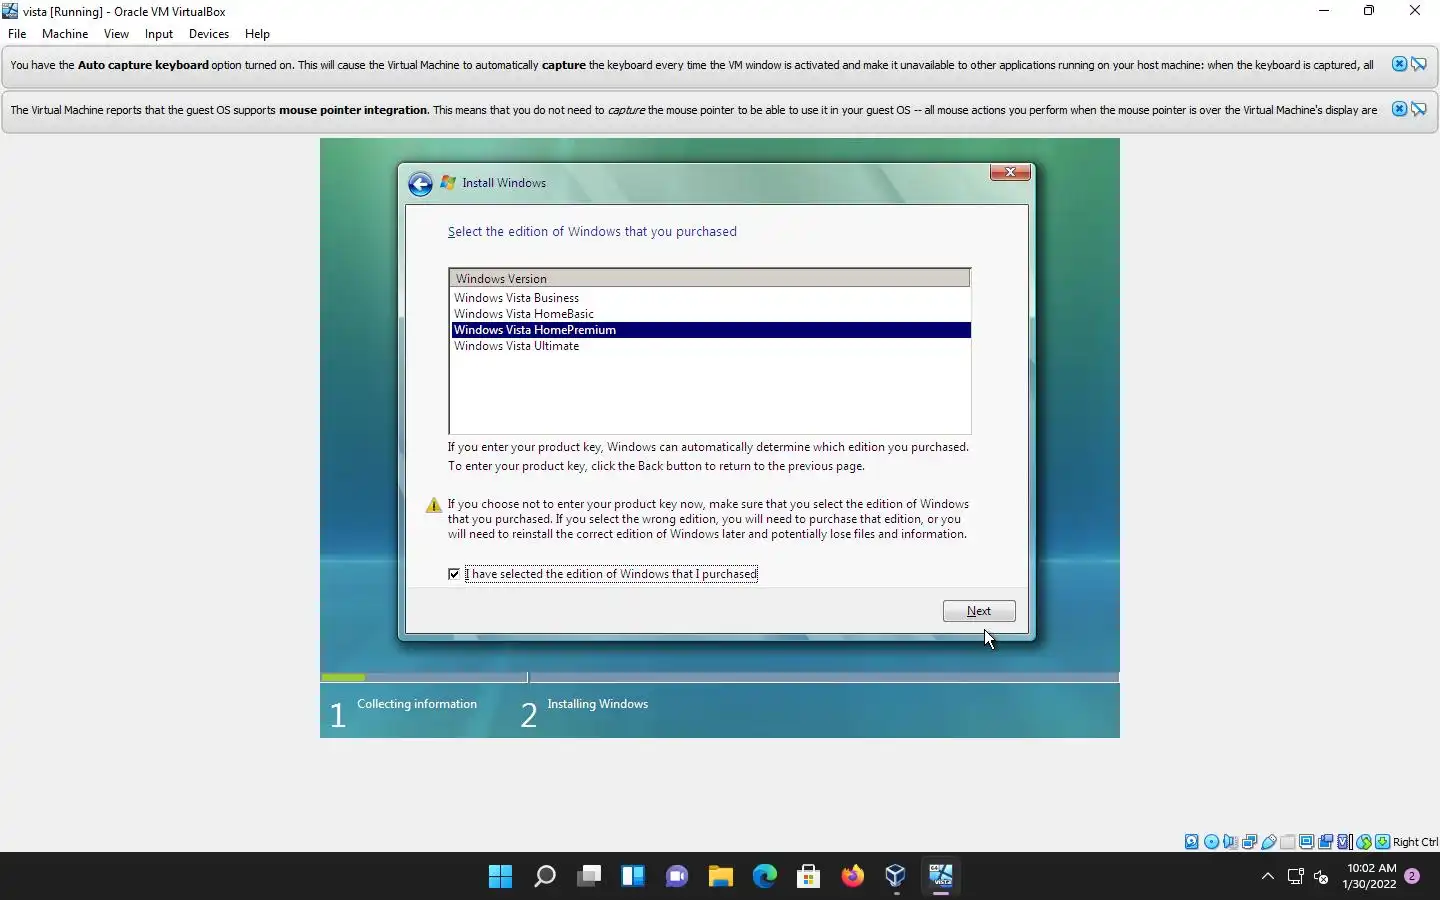Click the CPU virtualization status icon
1440x900 pixels.
click(x=1344, y=842)
